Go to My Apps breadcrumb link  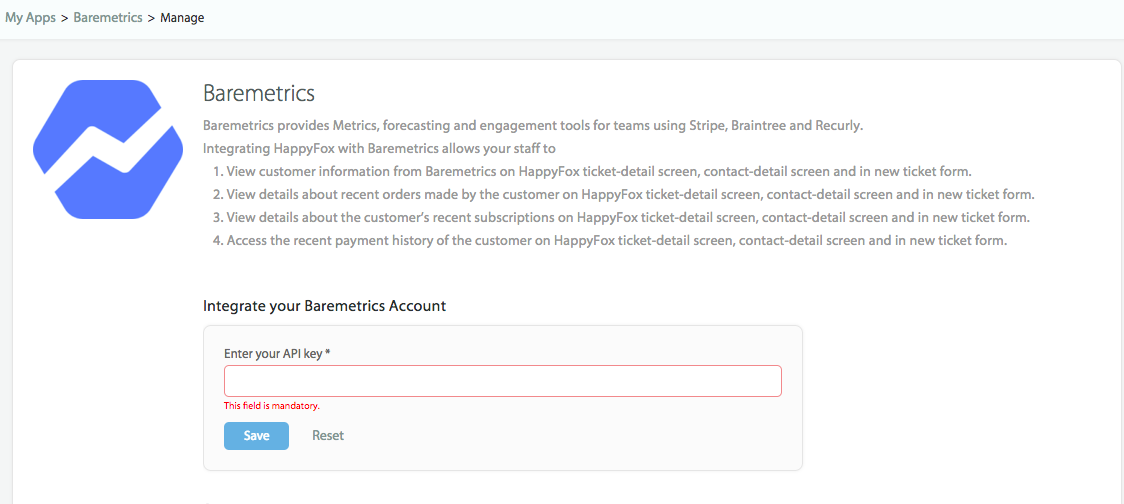[x=30, y=18]
